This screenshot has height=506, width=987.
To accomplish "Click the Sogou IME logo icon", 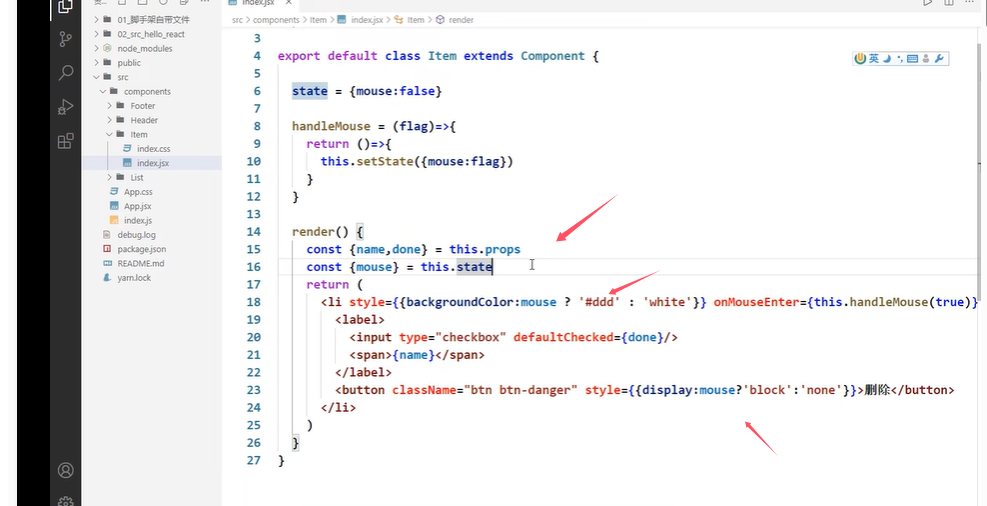I will pos(860,59).
